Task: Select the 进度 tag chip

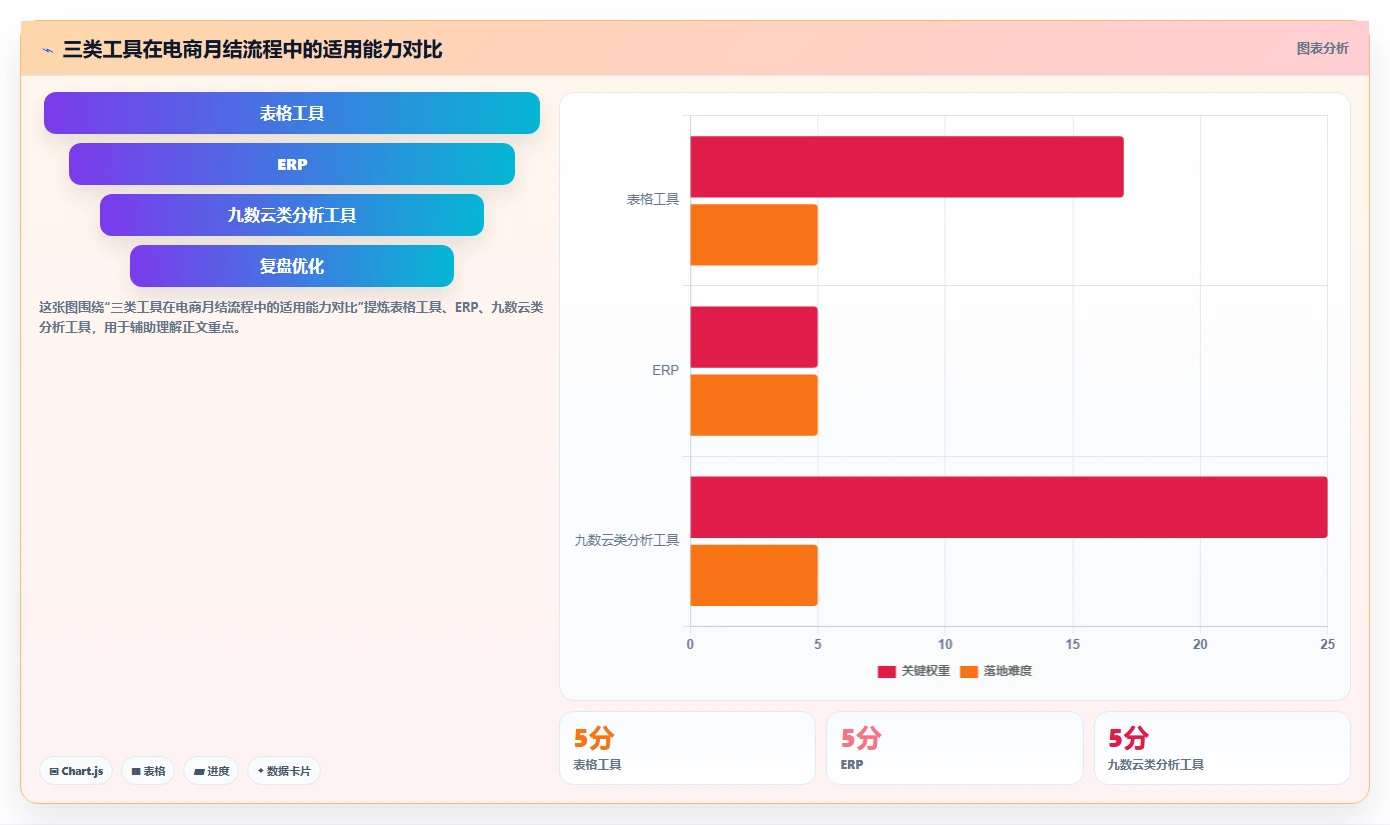Action: click(x=211, y=771)
